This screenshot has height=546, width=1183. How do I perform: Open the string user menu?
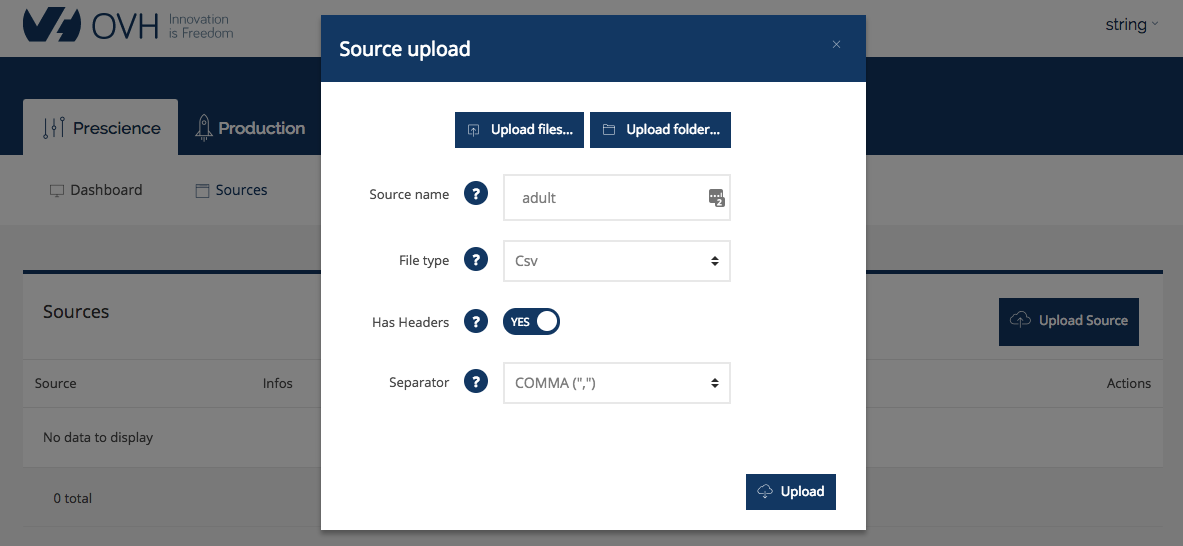click(x=1131, y=25)
